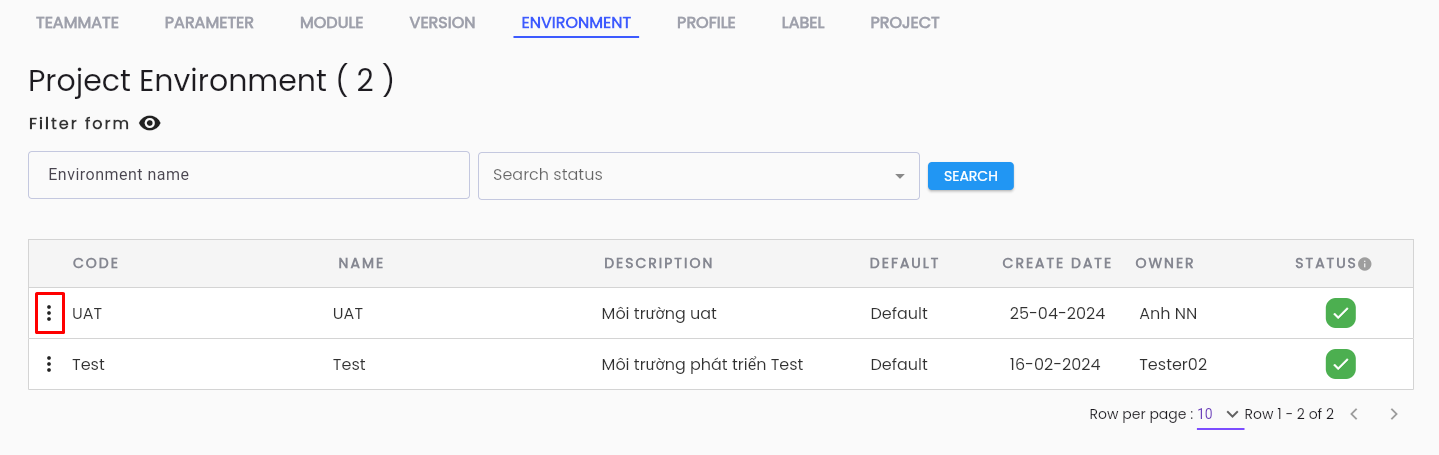Click Default value in Test row

point(899,365)
